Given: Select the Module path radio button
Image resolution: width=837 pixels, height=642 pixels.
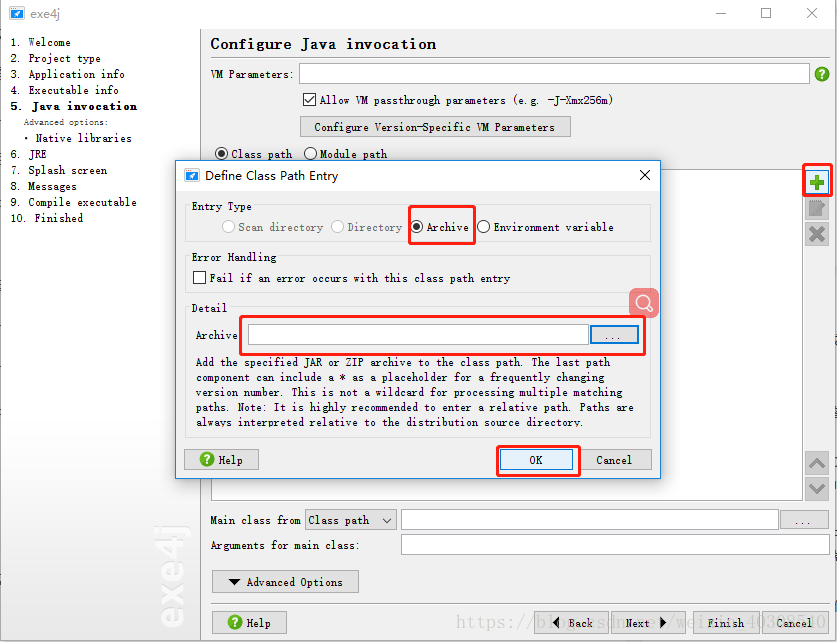Looking at the screenshot, I should [310, 154].
